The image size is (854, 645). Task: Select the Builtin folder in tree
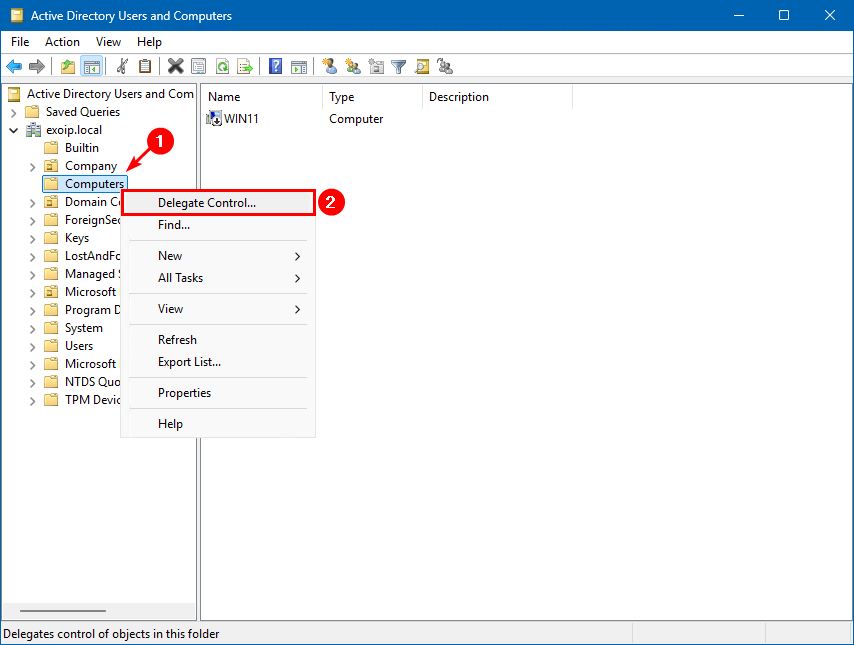[81, 148]
